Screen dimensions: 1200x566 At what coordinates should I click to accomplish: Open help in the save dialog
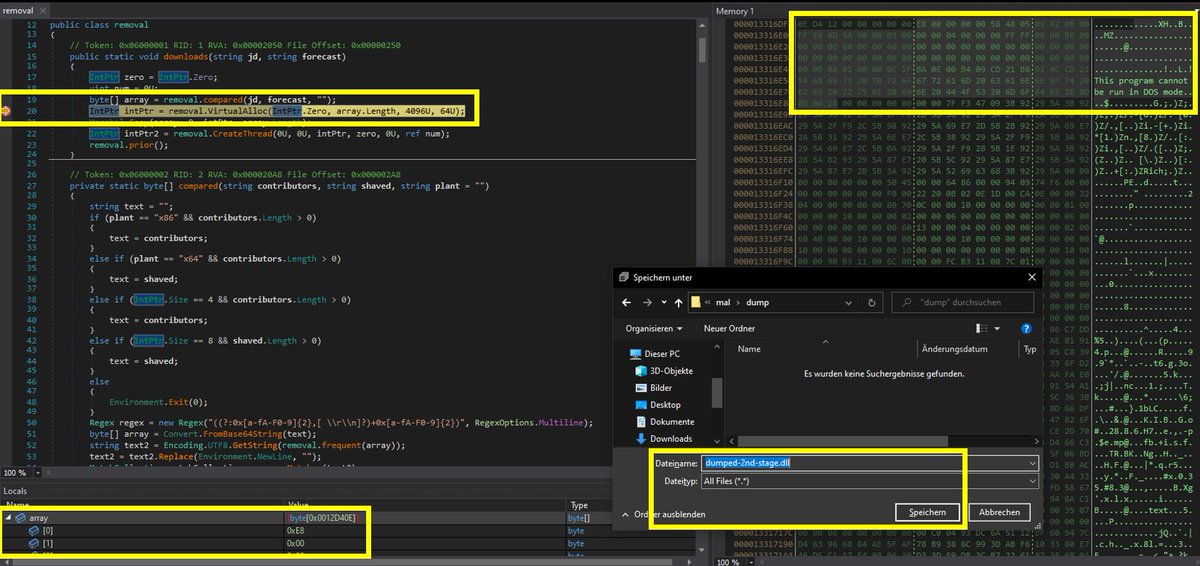click(x=1026, y=328)
